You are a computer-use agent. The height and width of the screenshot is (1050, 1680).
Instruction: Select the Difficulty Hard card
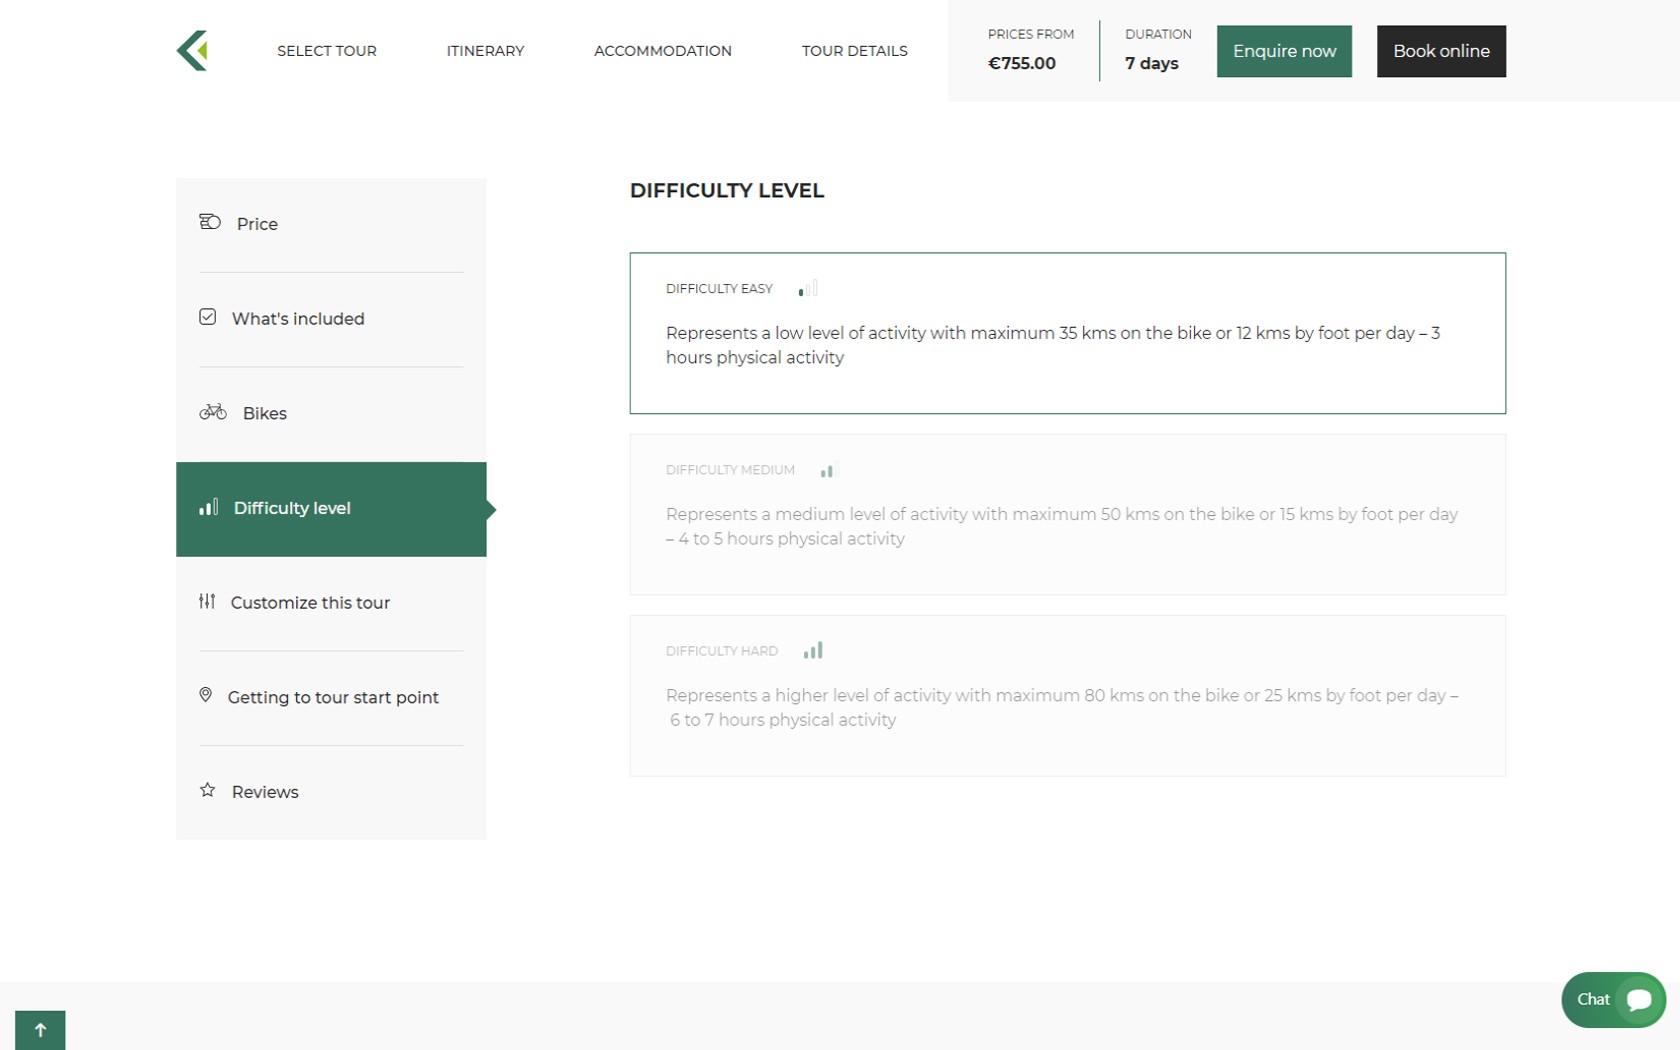[x=1067, y=695]
